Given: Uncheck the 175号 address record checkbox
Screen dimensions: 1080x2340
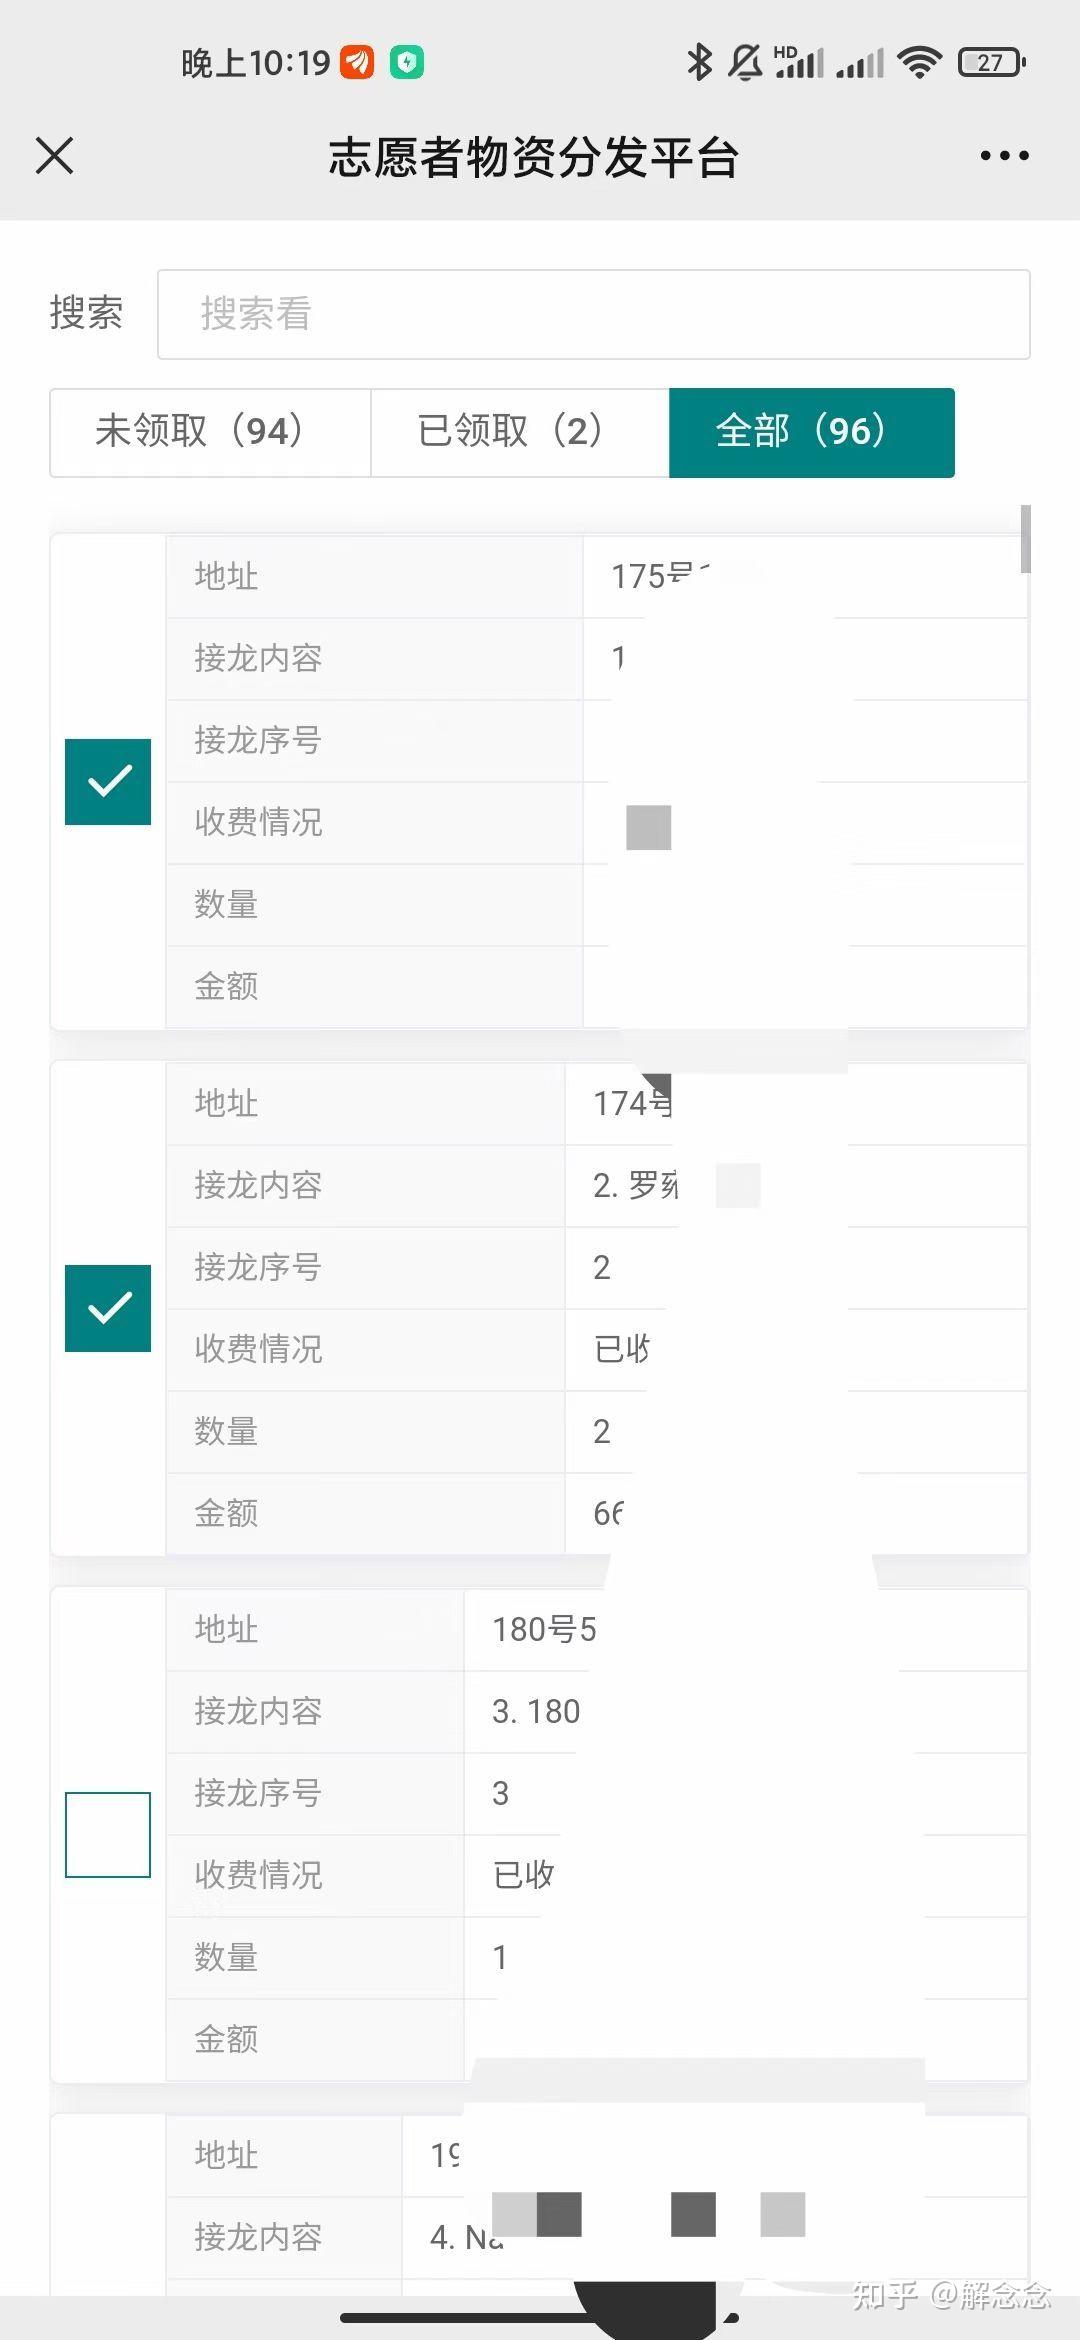Looking at the screenshot, I should point(108,782).
